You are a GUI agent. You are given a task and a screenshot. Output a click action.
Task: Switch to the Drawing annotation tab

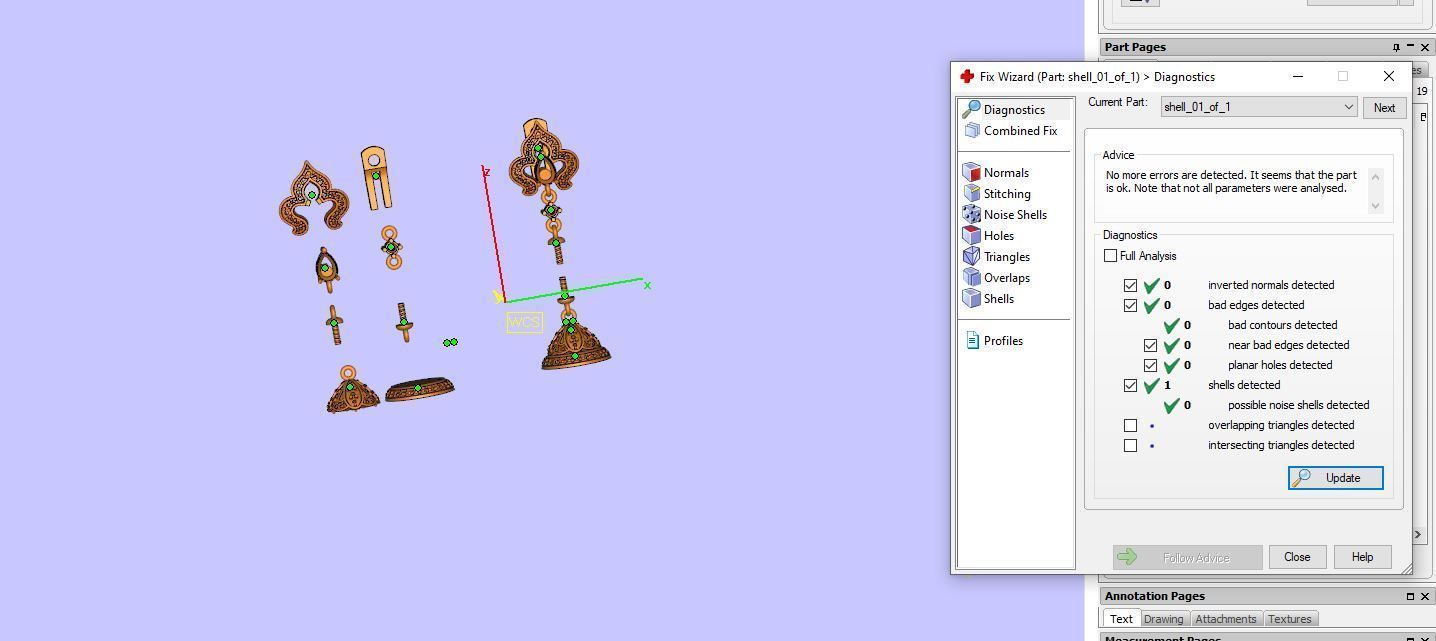pyautogui.click(x=1163, y=619)
